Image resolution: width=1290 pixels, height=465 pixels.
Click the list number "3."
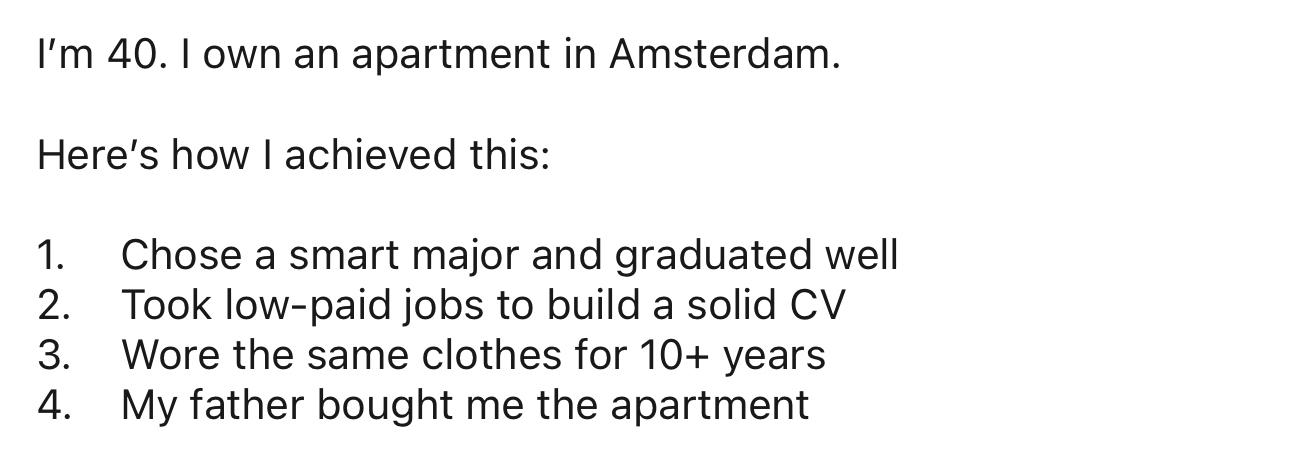[53, 356]
